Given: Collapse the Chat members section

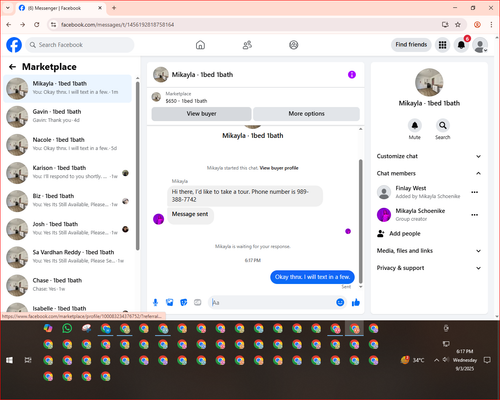Looking at the screenshot, I should point(429,173).
